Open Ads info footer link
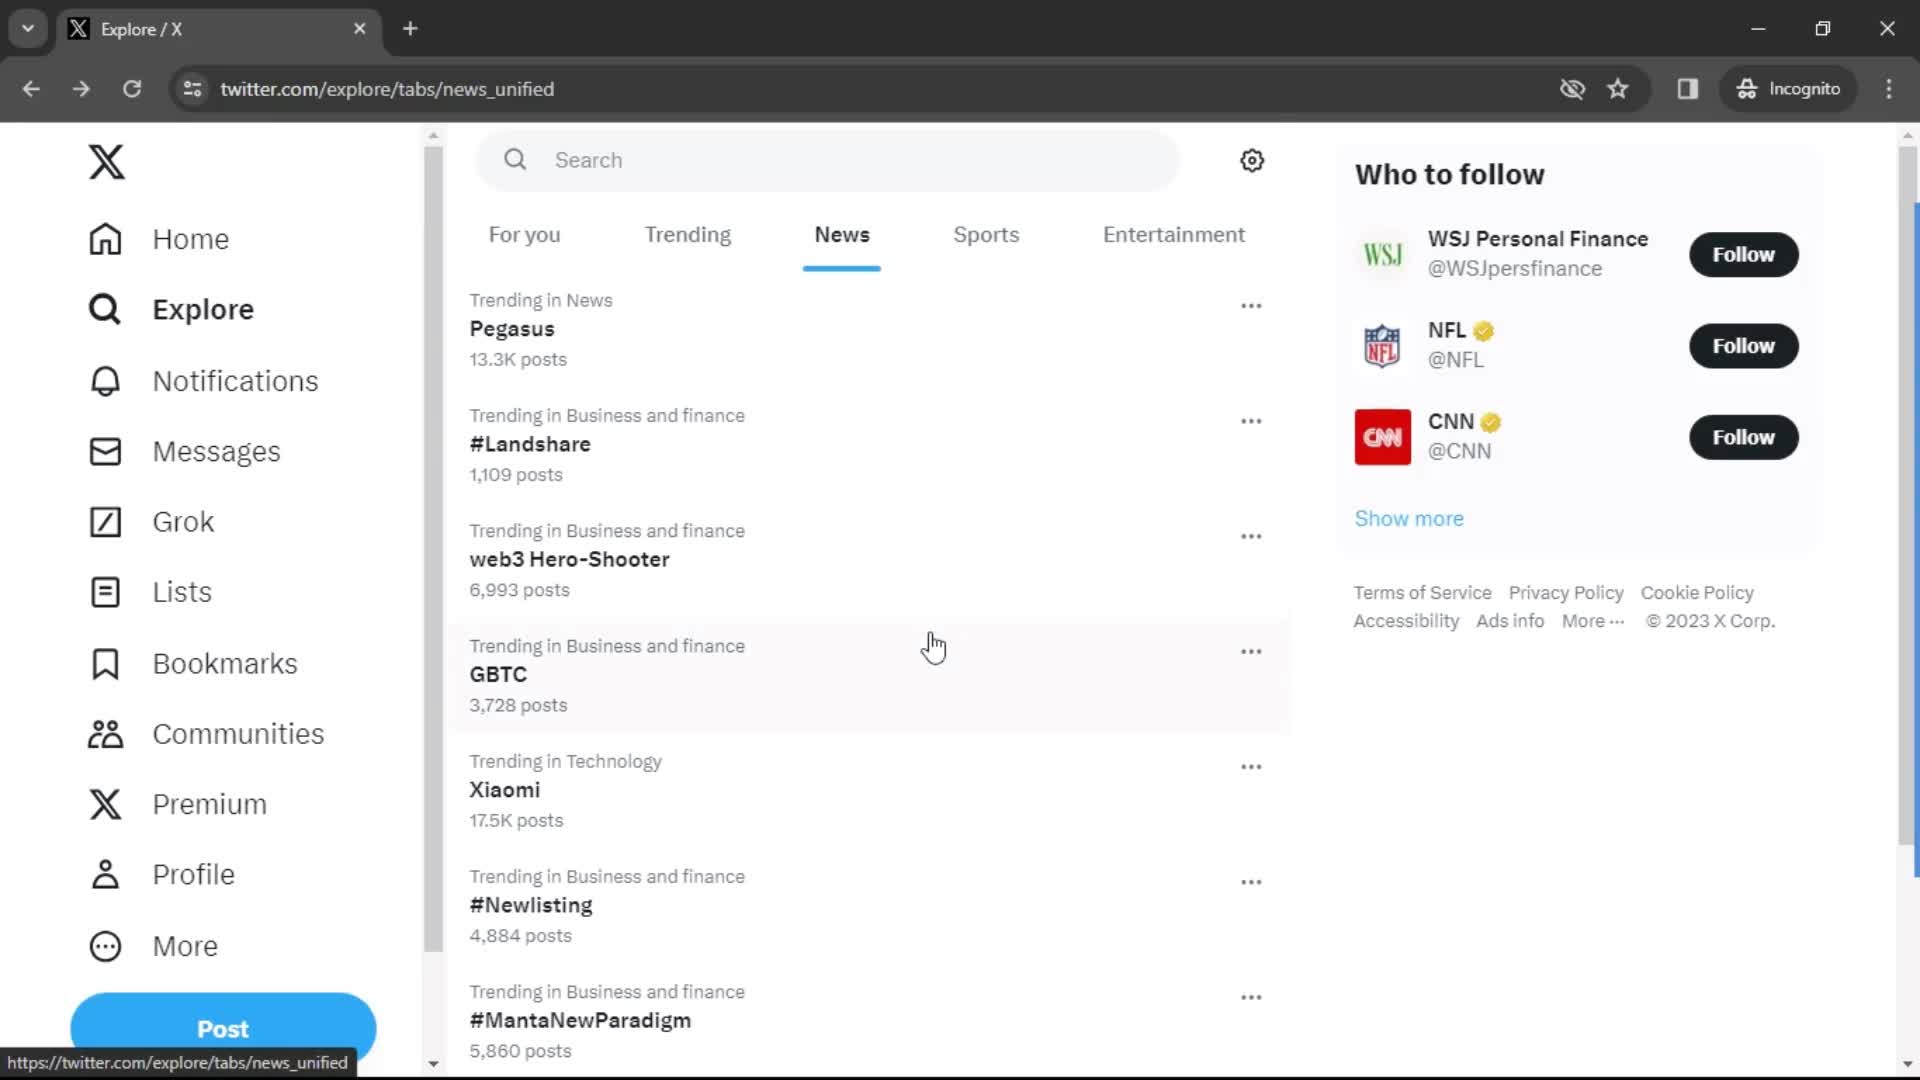The height and width of the screenshot is (1080, 1920). tap(1510, 621)
